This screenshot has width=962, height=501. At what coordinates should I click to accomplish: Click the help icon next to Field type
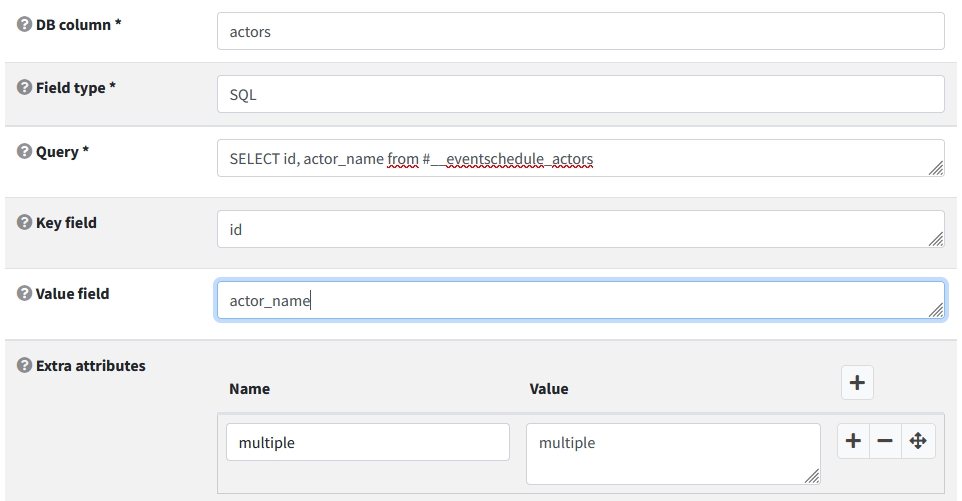point(24,88)
